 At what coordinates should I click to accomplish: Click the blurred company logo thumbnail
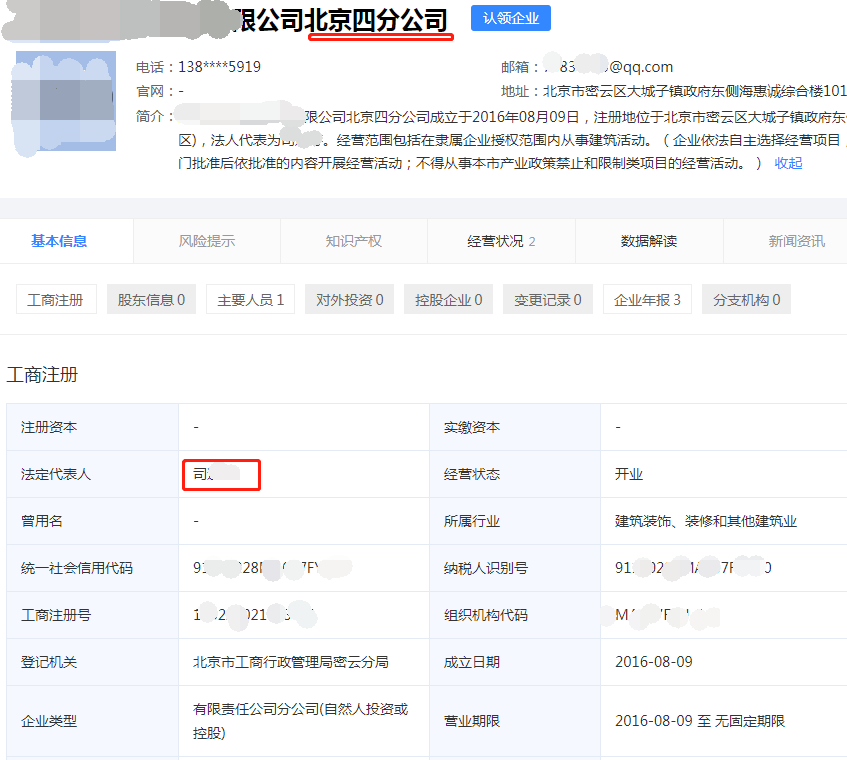tap(66, 101)
